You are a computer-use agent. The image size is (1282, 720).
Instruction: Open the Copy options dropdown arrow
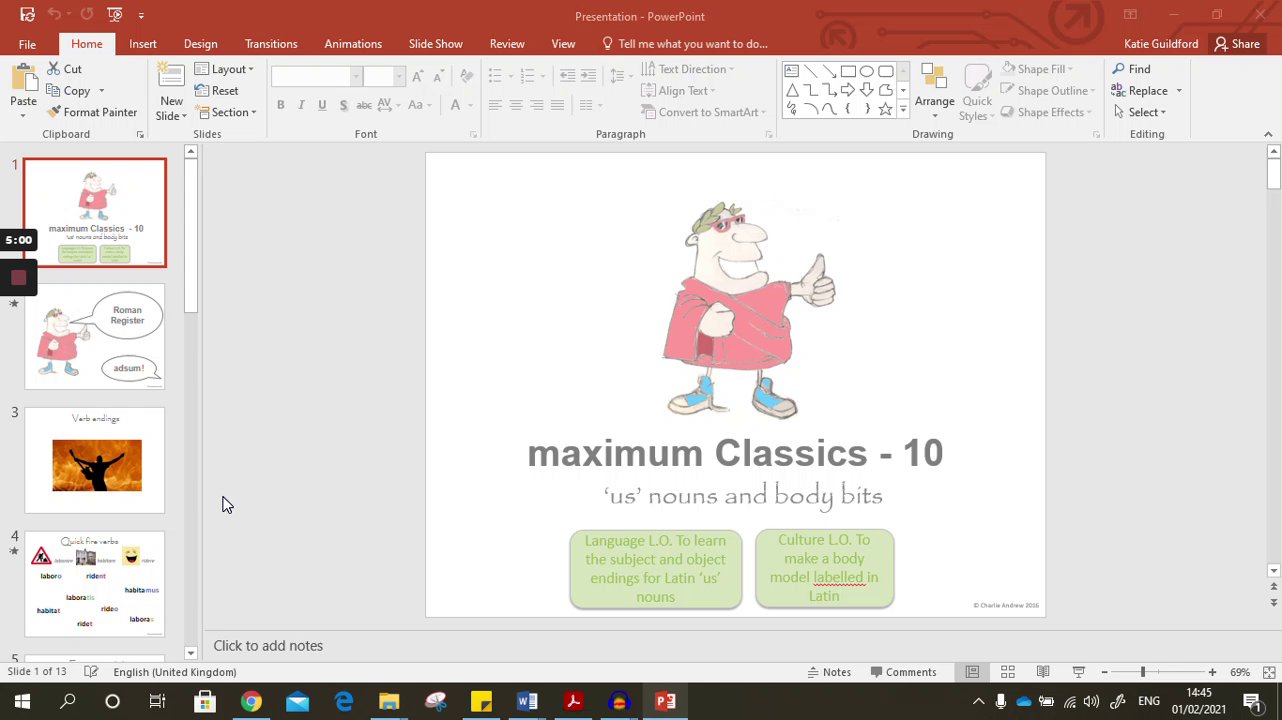[x=101, y=91]
